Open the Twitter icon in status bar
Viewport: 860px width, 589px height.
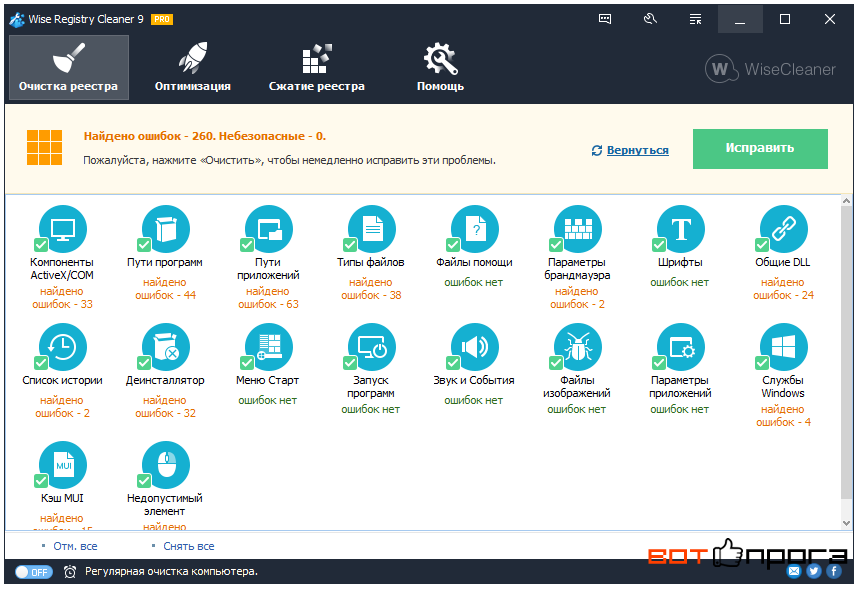[814, 571]
